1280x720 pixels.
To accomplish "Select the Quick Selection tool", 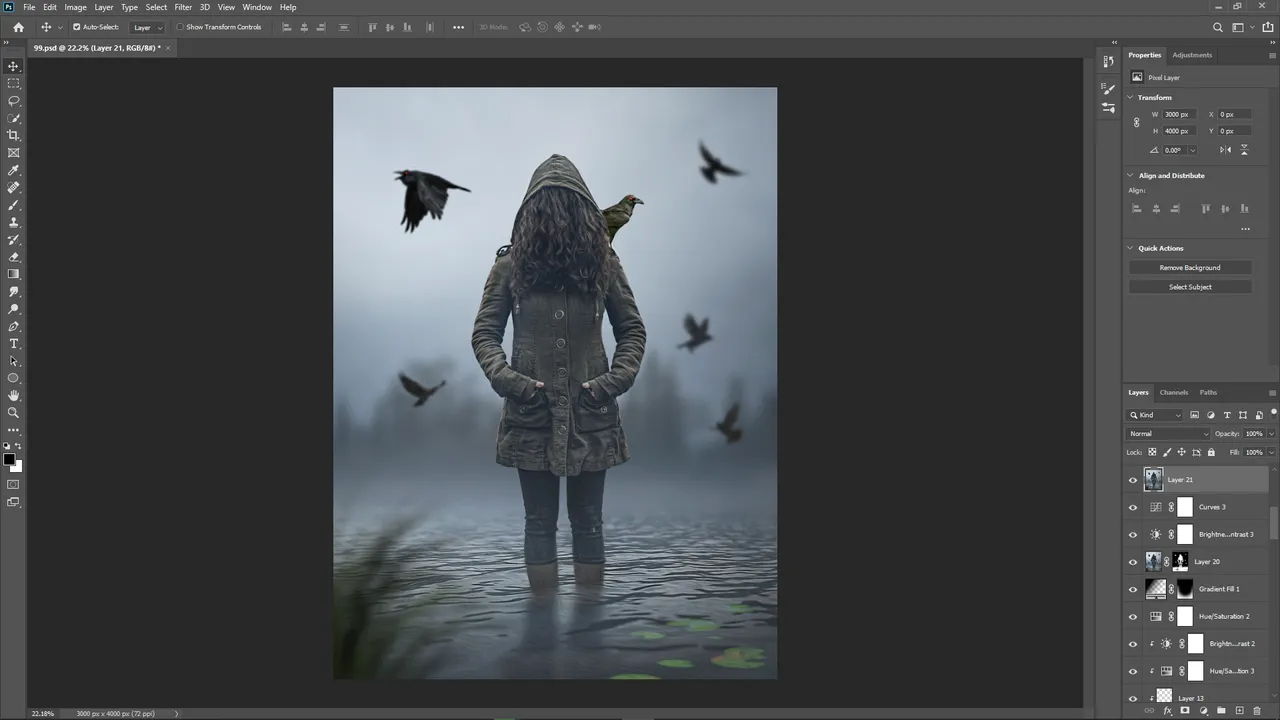I will point(13,118).
